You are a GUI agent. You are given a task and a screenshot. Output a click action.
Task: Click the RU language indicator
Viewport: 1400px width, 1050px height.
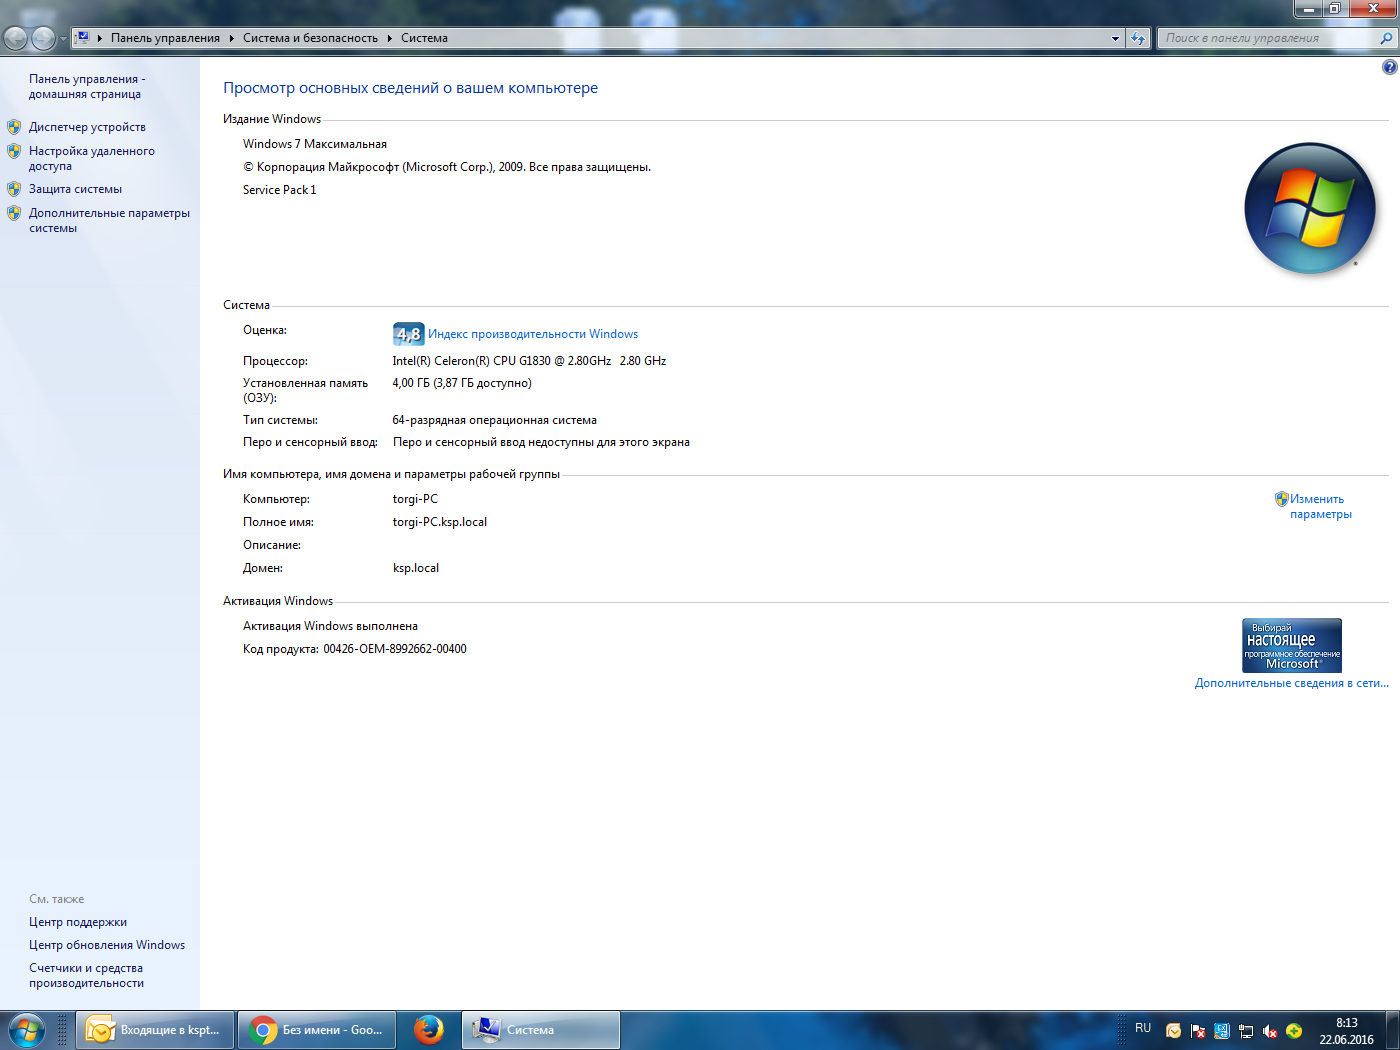pos(1143,1028)
